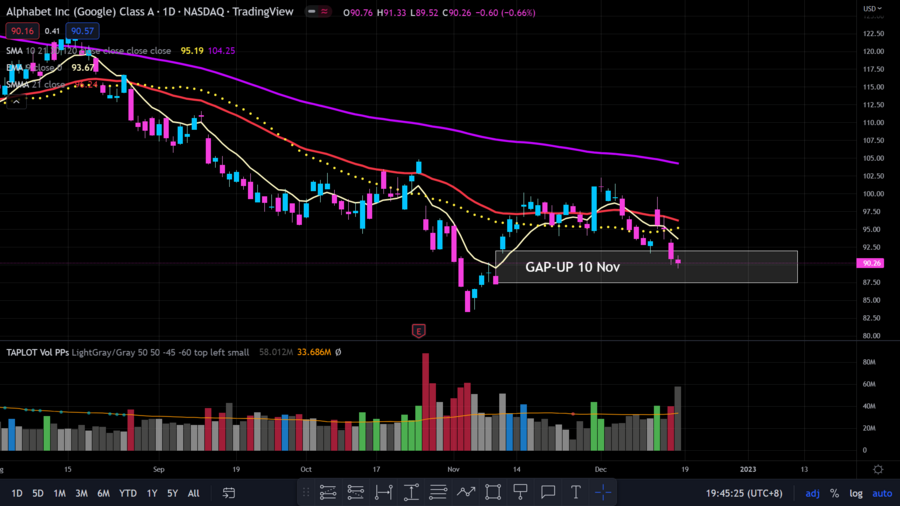This screenshot has height=506, width=900.
Task: Select the first horizontal lines drawing tool
Action: [x=328, y=492]
